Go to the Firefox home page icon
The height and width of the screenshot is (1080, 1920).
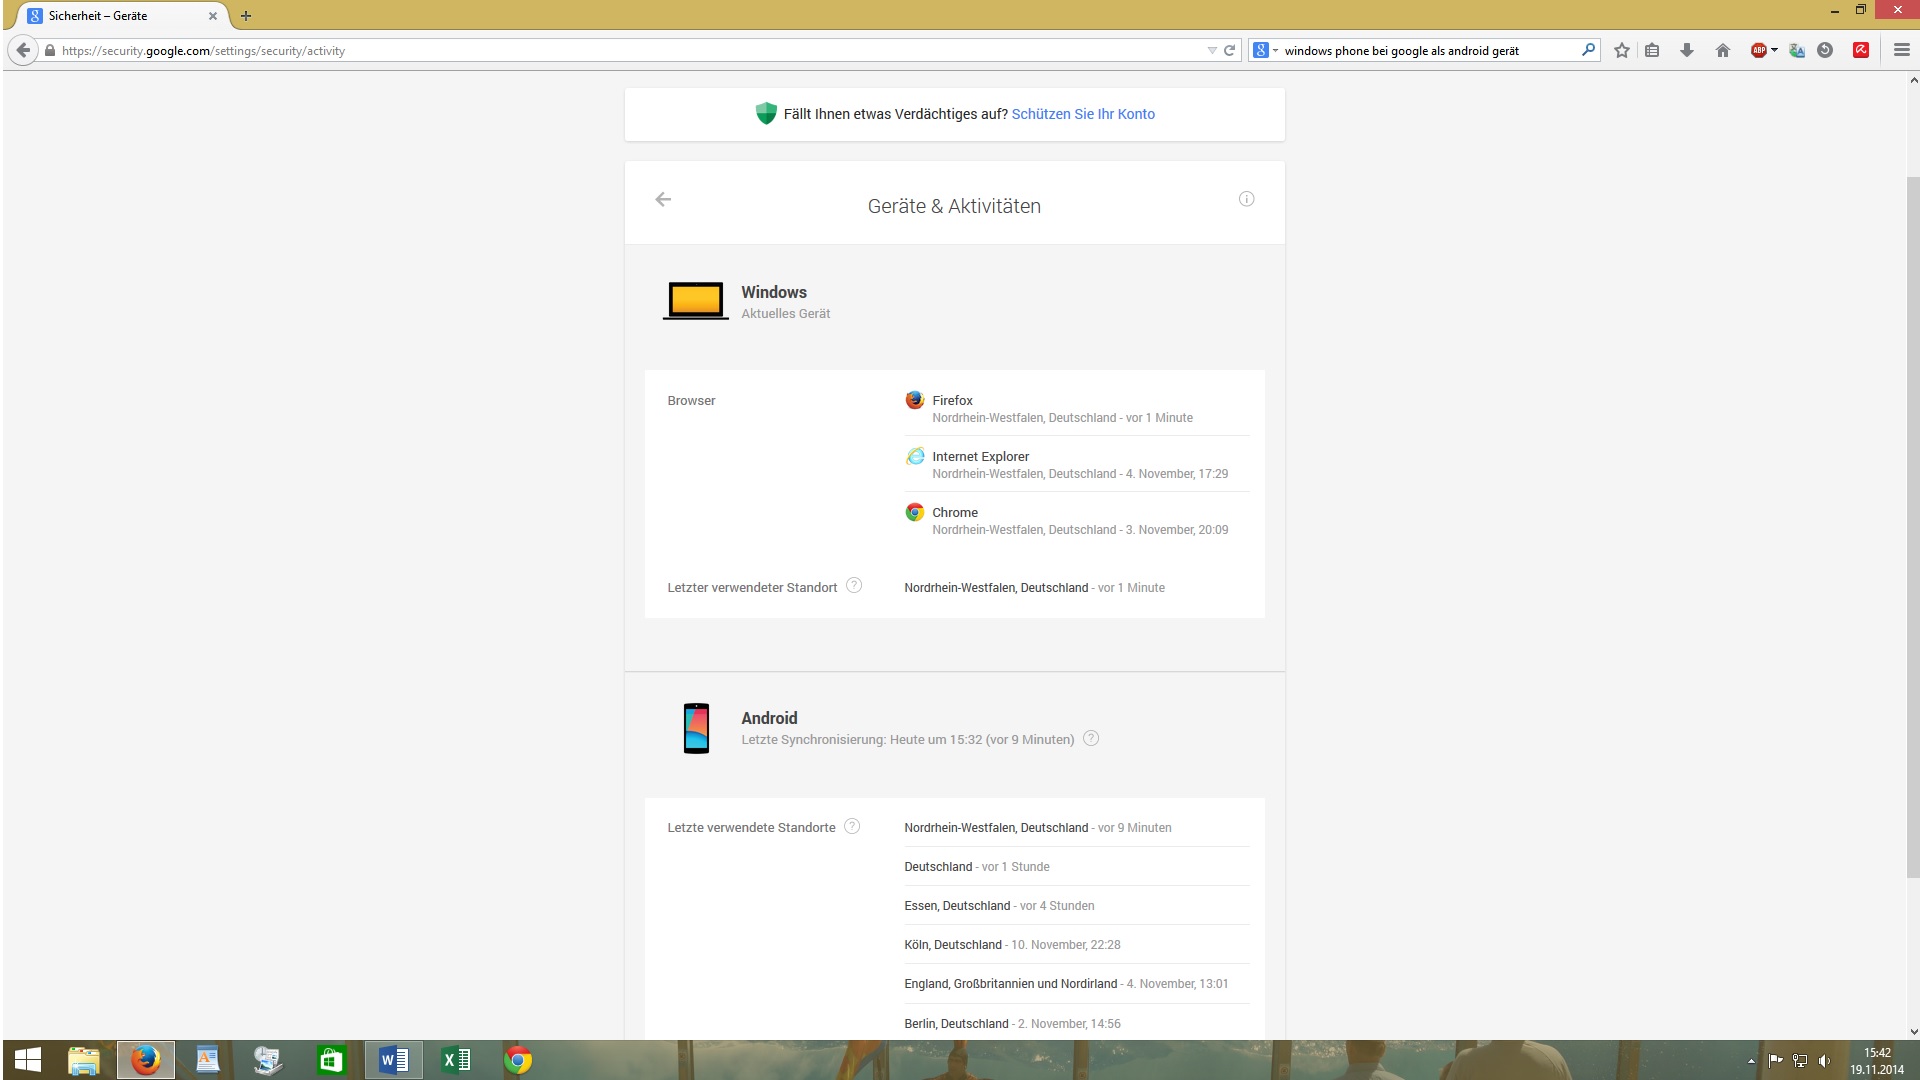coord(1722,50)
